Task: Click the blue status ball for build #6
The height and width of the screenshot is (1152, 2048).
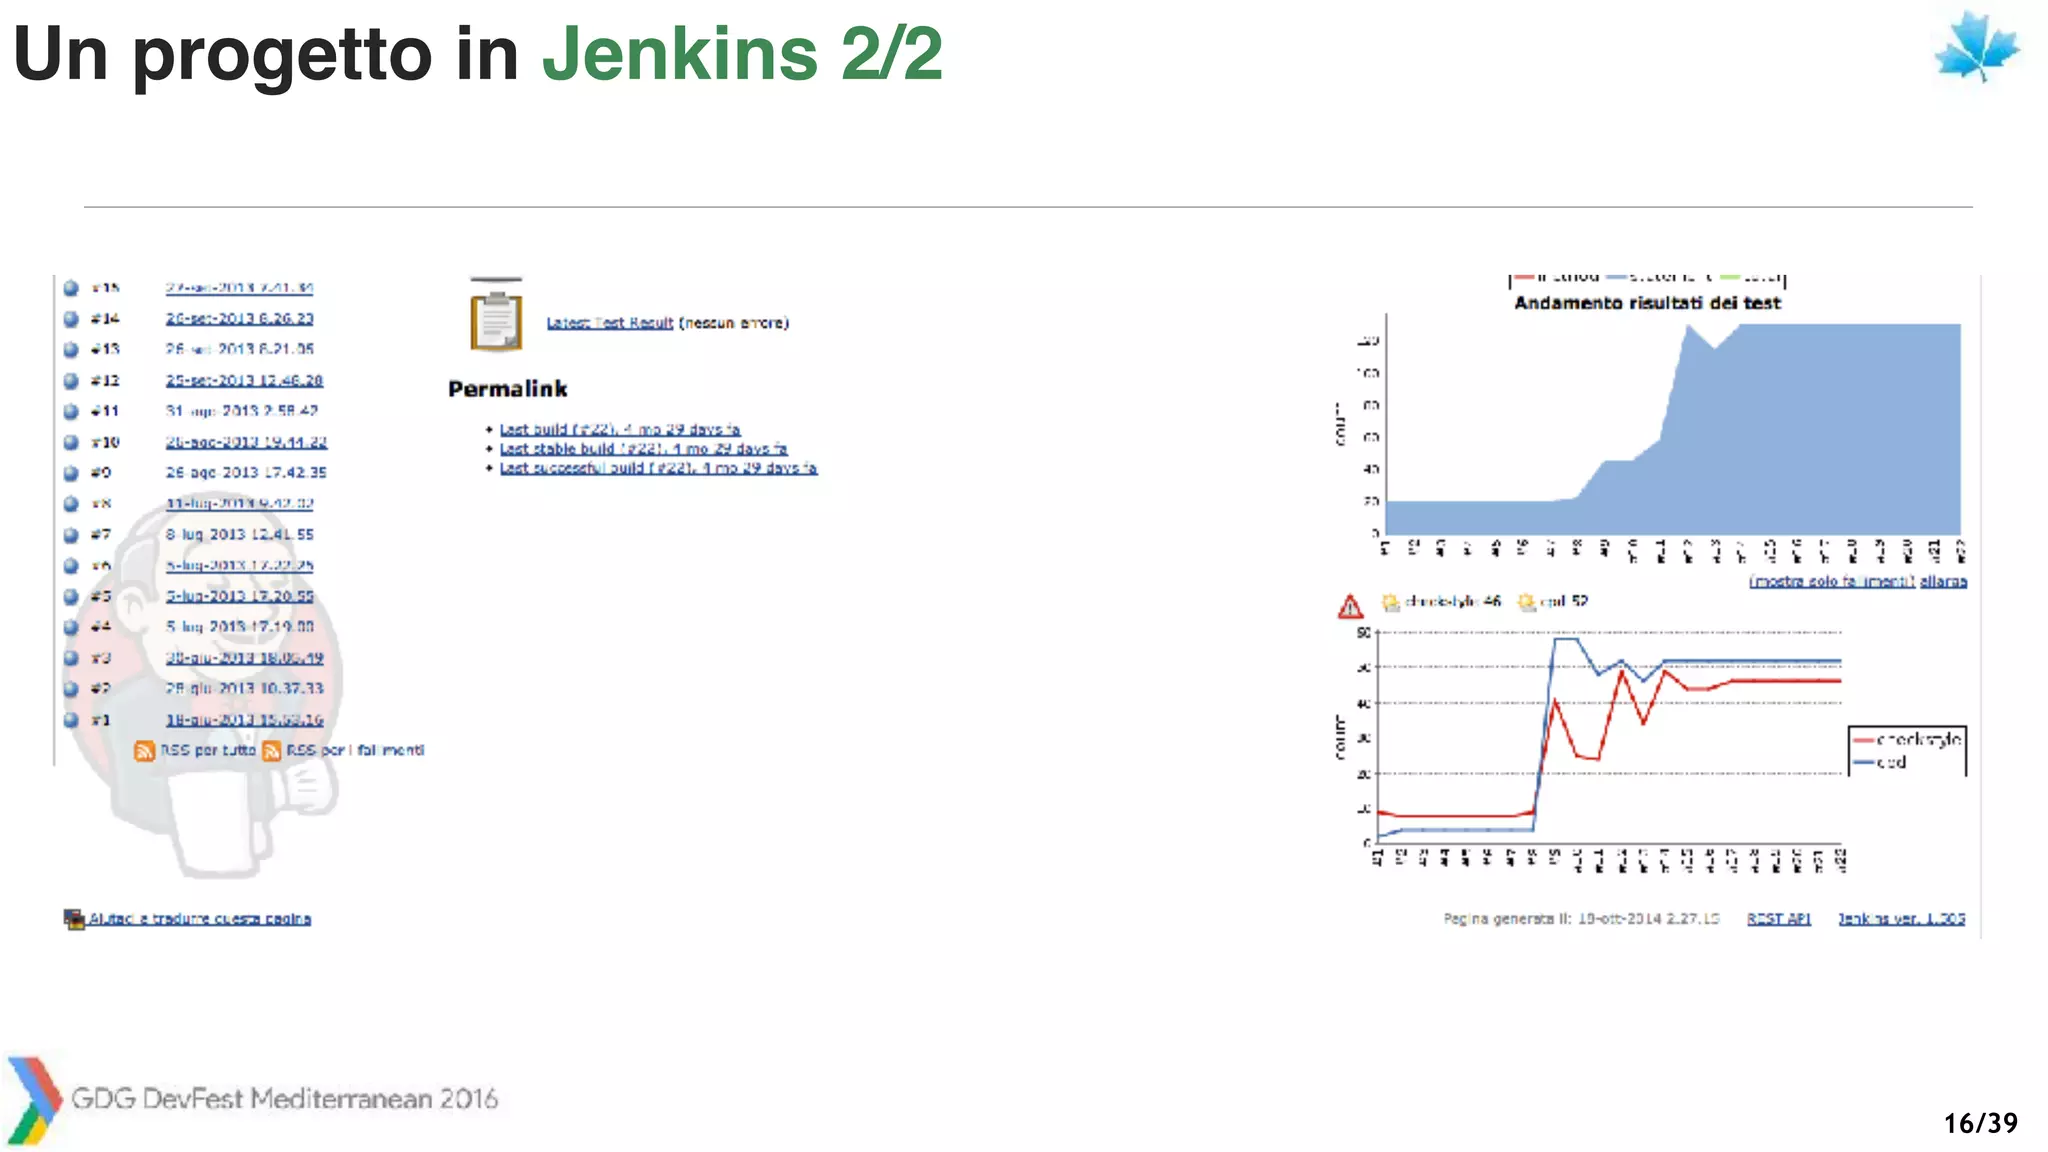Action: (x=71, y=566)
